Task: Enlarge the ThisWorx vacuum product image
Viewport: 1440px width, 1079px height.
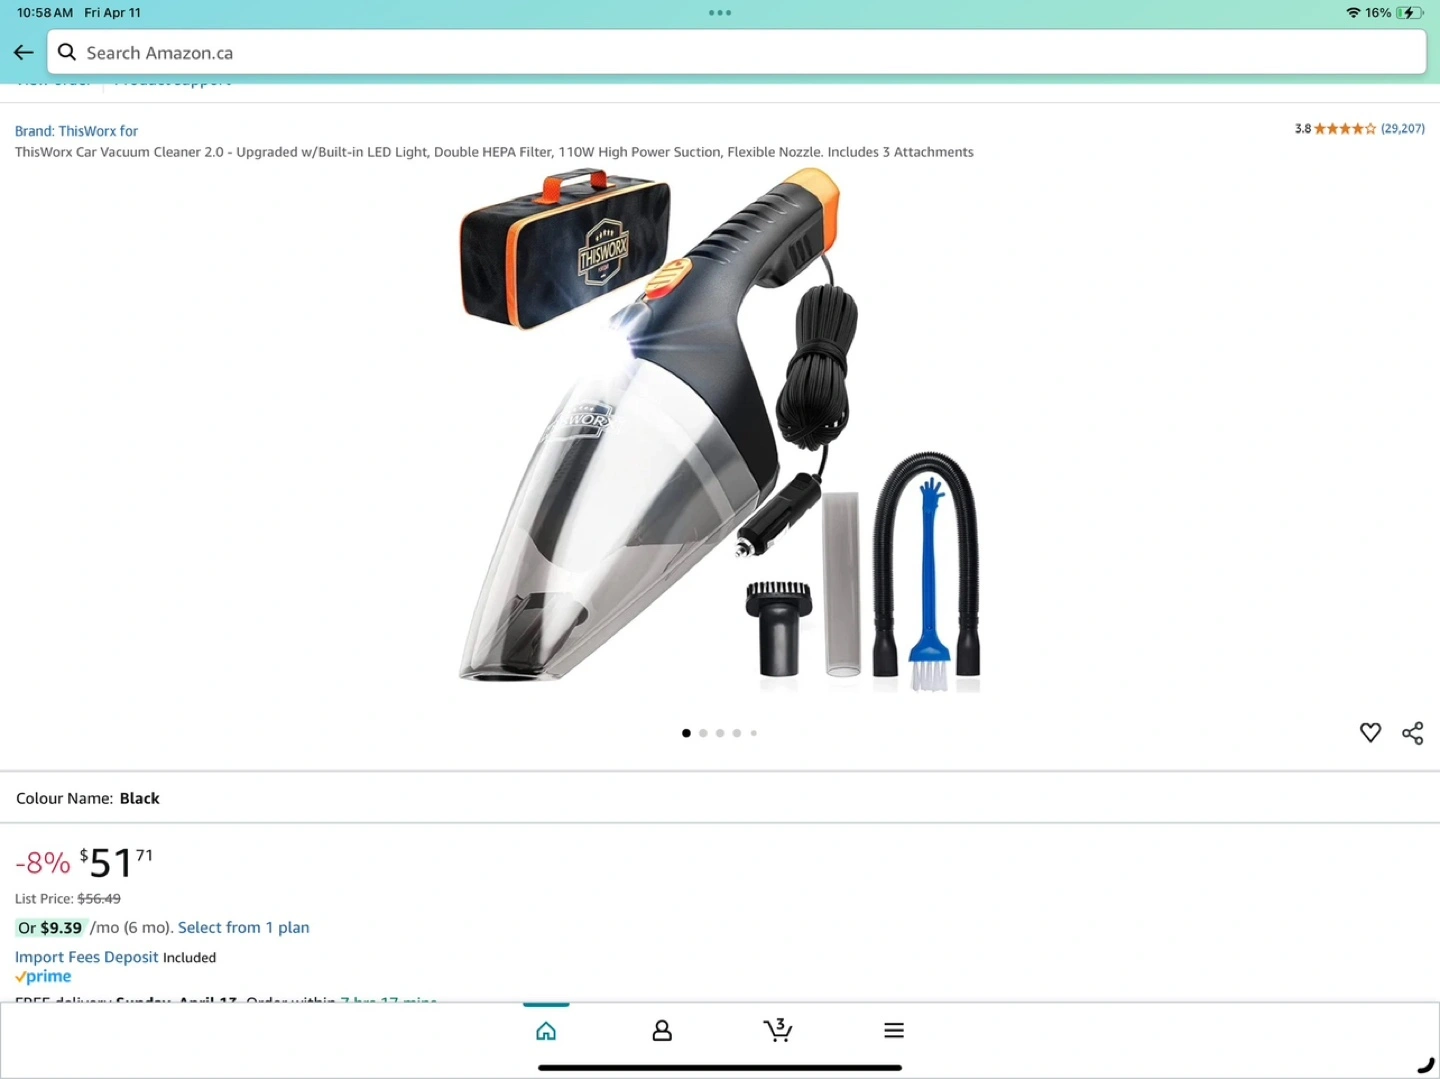Action: pyautogui.click(x=720, y=430)
